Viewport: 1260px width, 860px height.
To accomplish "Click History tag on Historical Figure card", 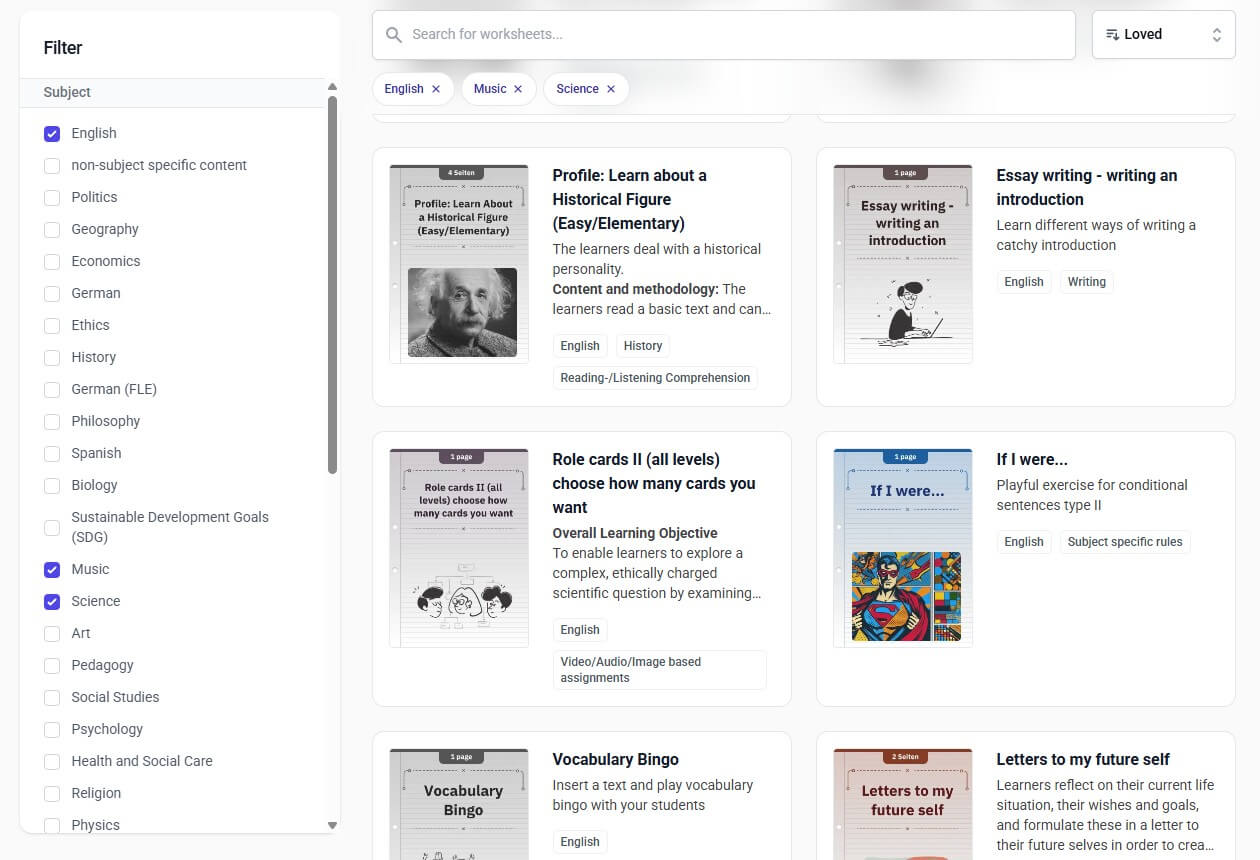I will click(x=643, y=346).
